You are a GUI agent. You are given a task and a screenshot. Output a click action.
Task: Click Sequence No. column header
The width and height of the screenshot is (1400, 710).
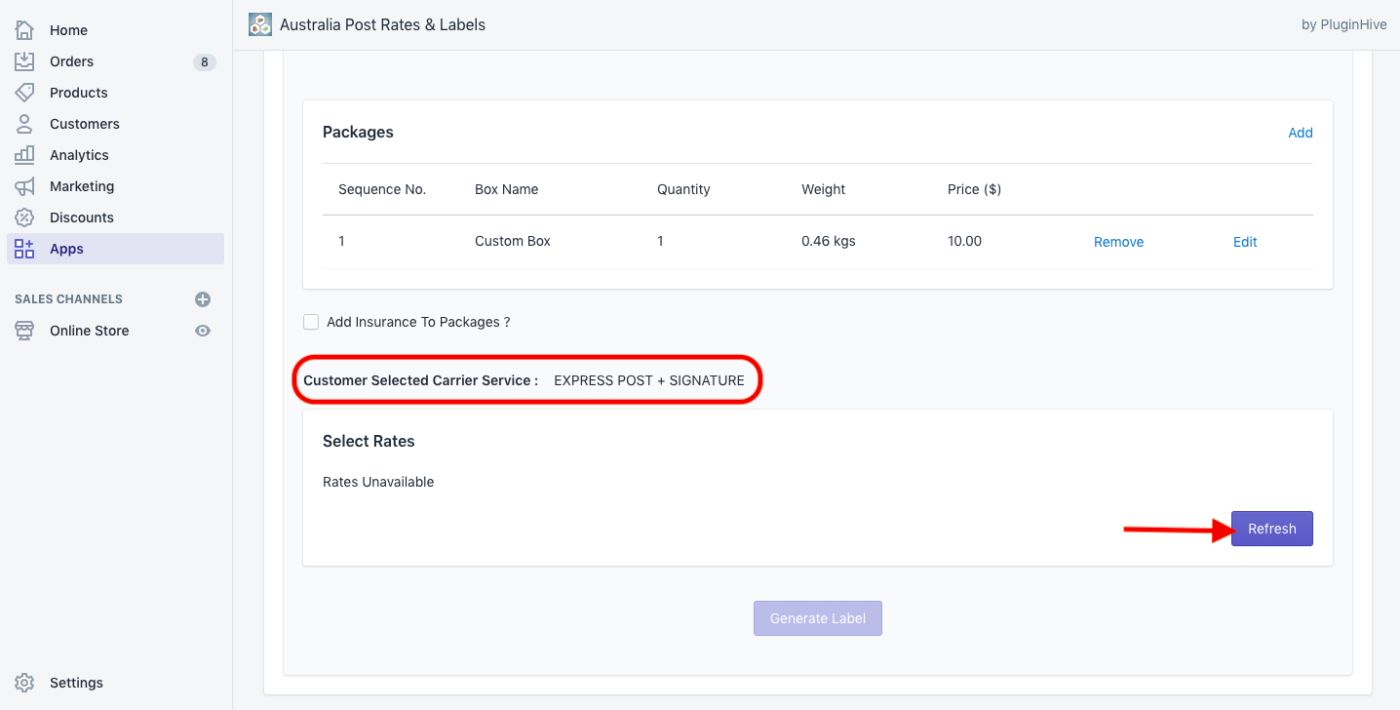click(x=382, y=189)
